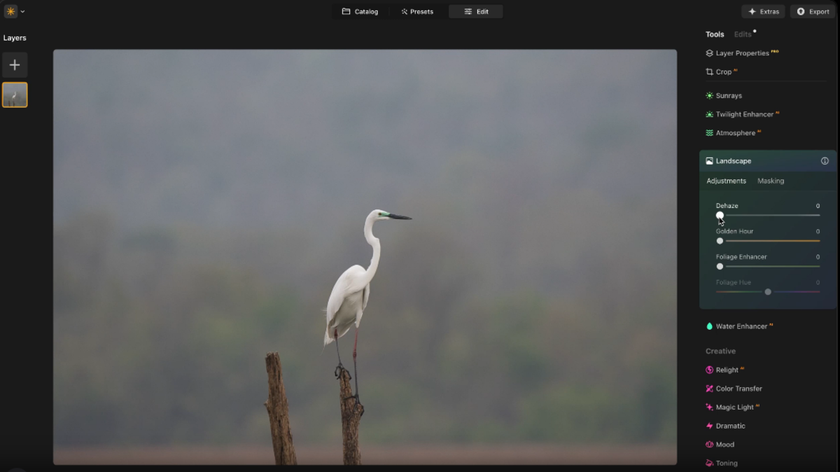Click the Foliage Hue slider handle
Viewport: 840px width, 472px height.
coord(768,292)
